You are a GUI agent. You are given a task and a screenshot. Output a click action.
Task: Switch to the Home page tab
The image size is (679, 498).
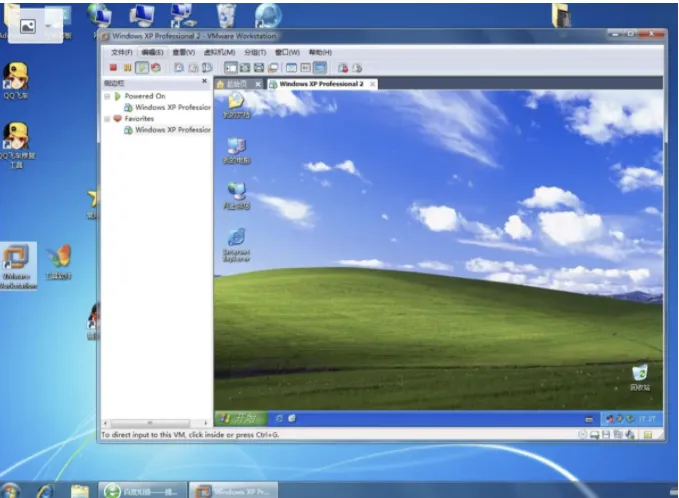[x=235, y=84]
